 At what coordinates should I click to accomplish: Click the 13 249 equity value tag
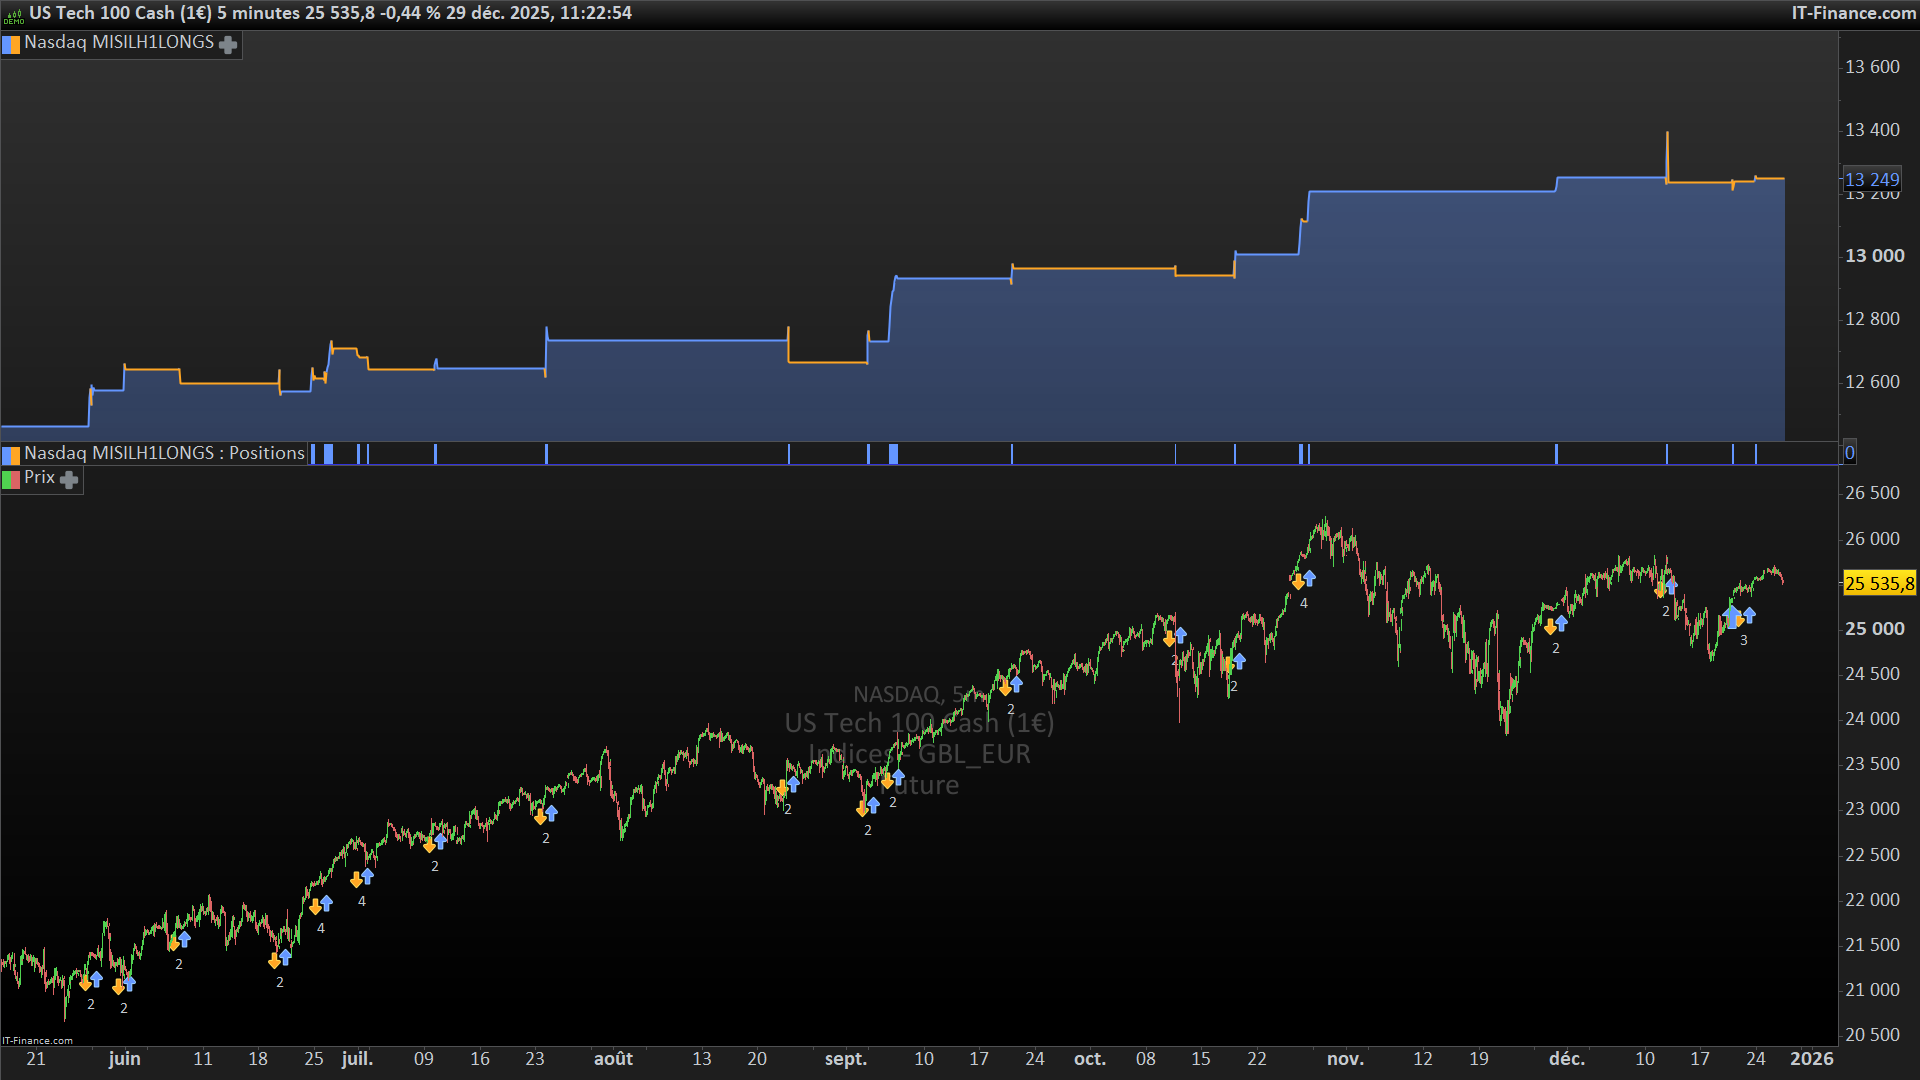(1871, 180)
